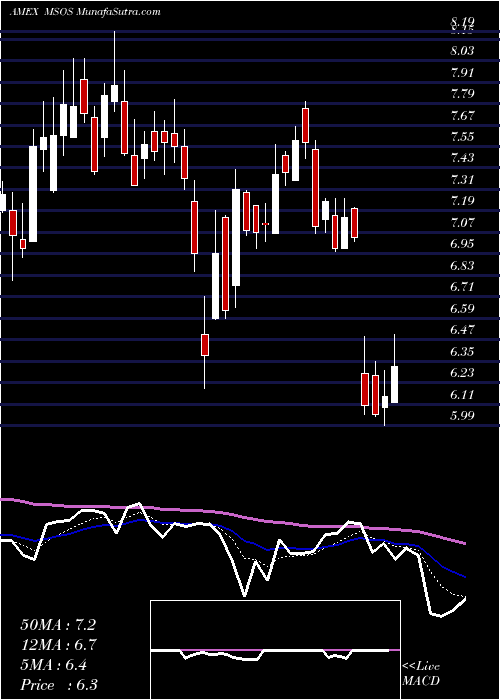Image resolution: width=500 pixels, height=700 pixels.
Task: Click the 6.47 price axis label
Action: [463, 330]
